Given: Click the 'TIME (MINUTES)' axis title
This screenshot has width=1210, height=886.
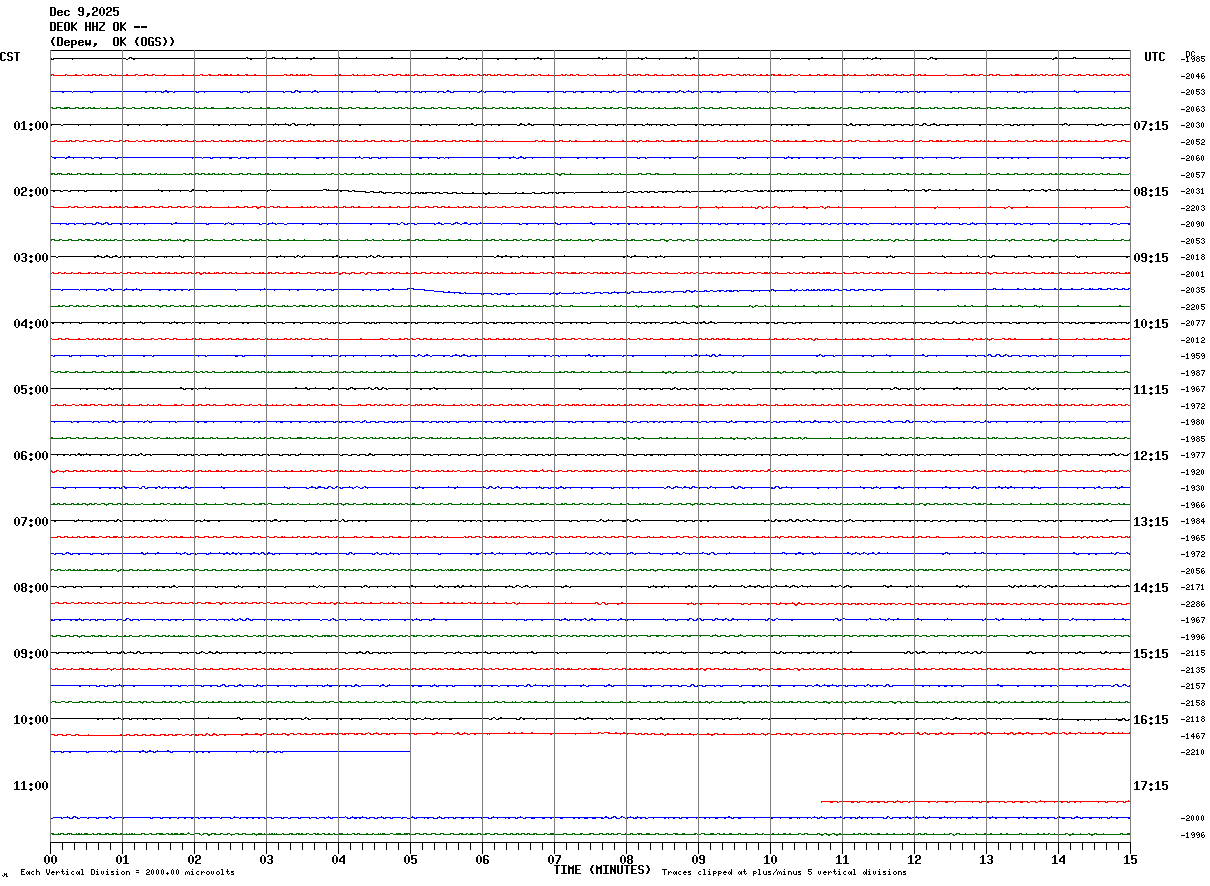Looking at the screenshot, I should 603,870.
